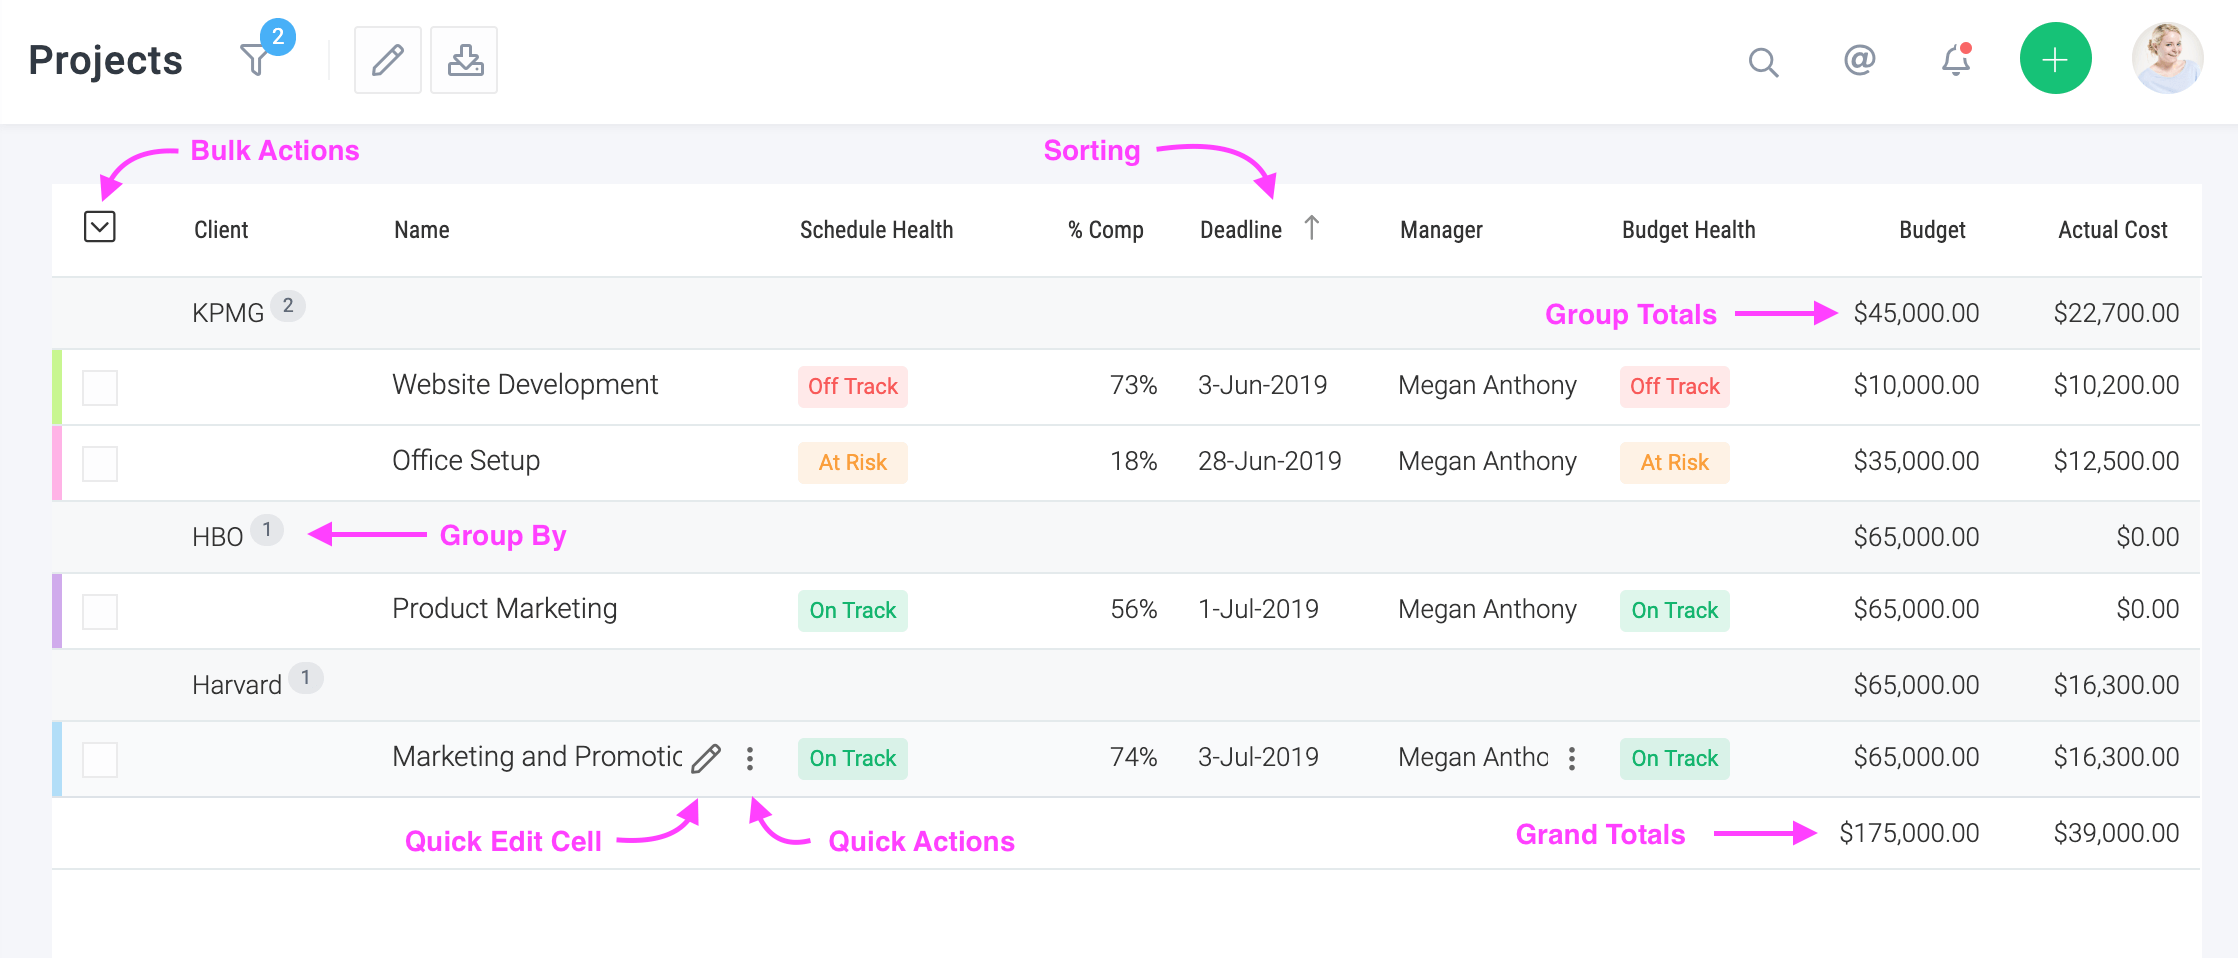Click the green plus add button
Image resolution: width=2238 pixels, height=958 pixels.
(x=2055, y=59)
